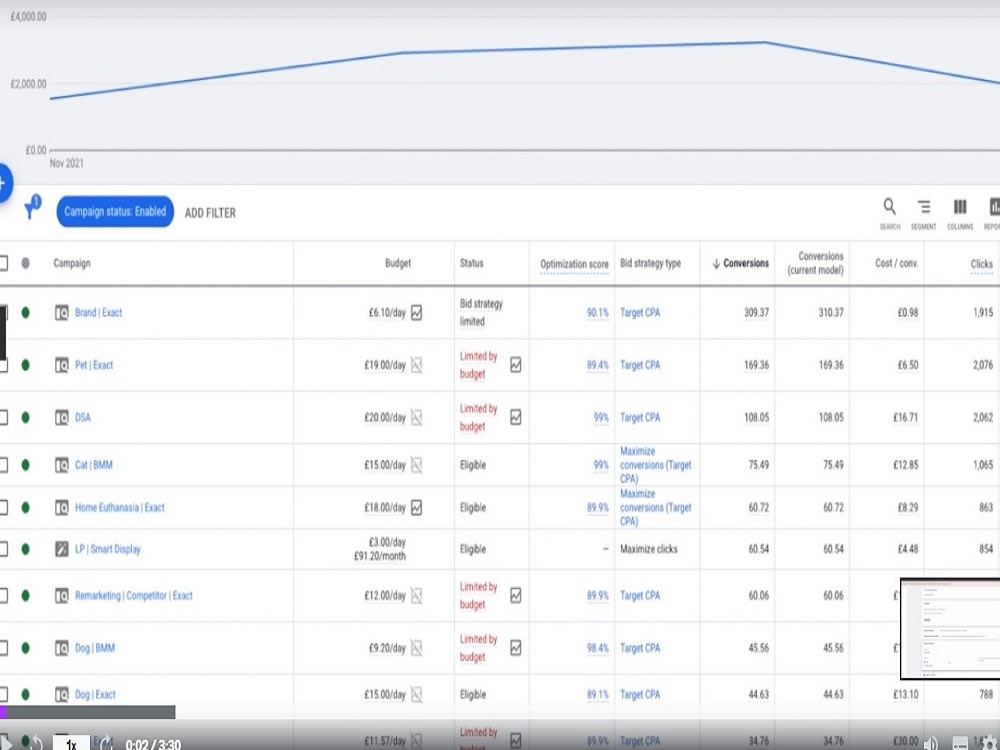Tick the checkbox for DSA campaign
Image resolution: width=1000 pixels, height=750 pixels.
pos(3,417)
